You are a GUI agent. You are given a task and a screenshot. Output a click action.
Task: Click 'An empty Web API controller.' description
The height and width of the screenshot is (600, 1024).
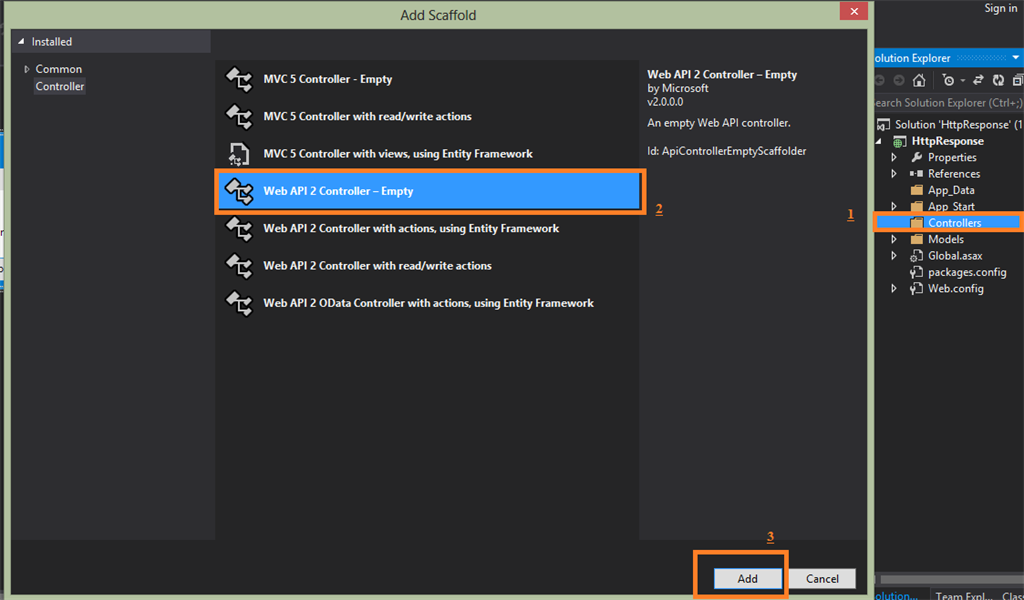click(718, 123)
